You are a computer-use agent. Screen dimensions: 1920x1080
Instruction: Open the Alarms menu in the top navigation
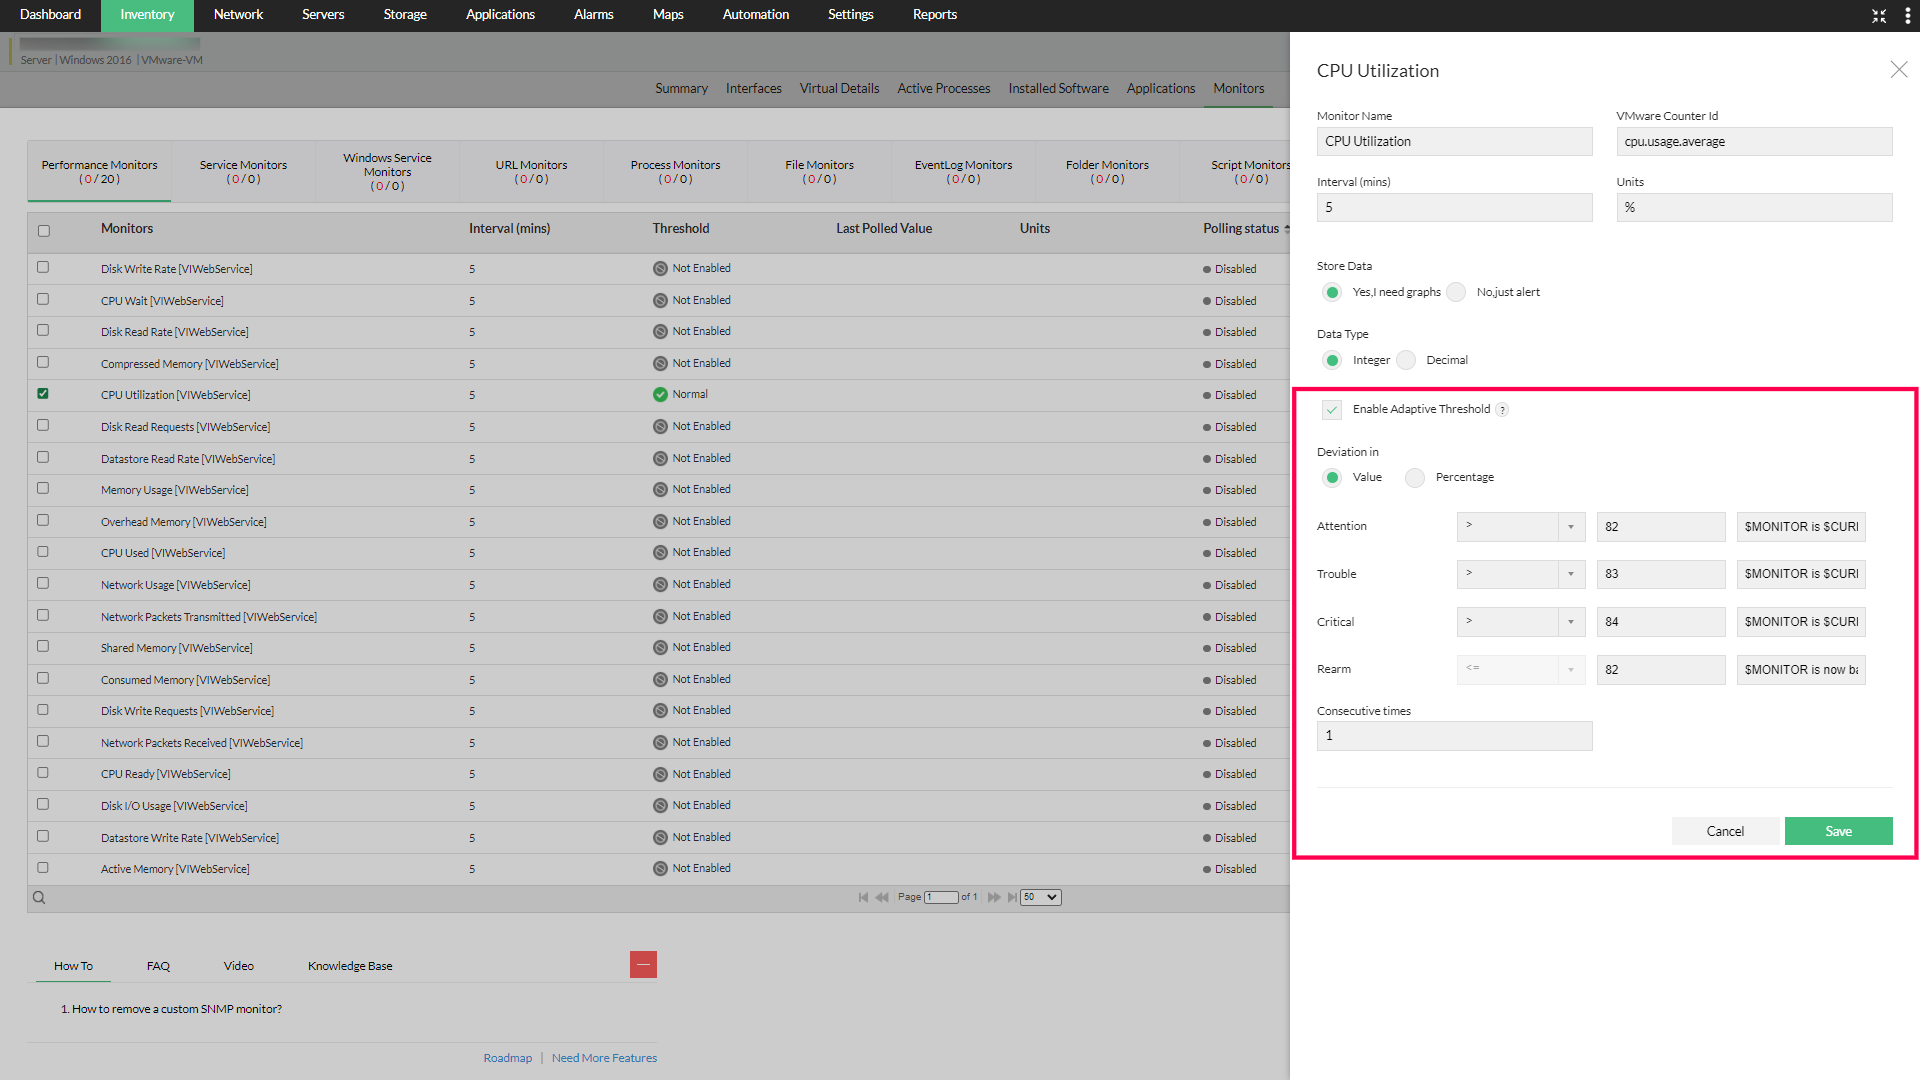(x=593, y=15)
